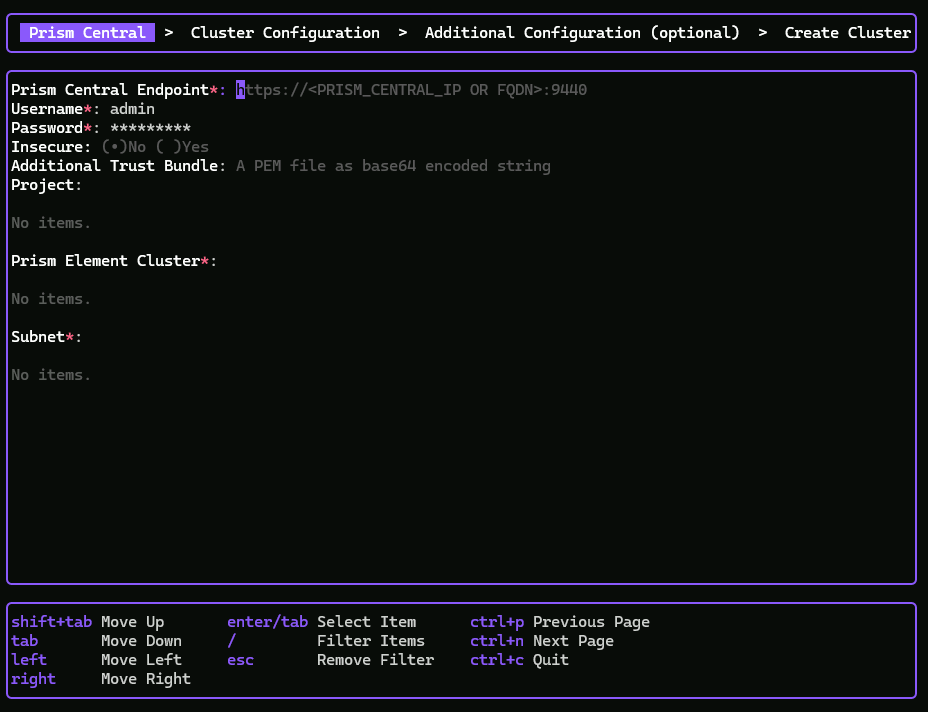This screenshot has width=928, height=712.
Task: Click "No items." under Subnet
Action: tap(51, 375)
